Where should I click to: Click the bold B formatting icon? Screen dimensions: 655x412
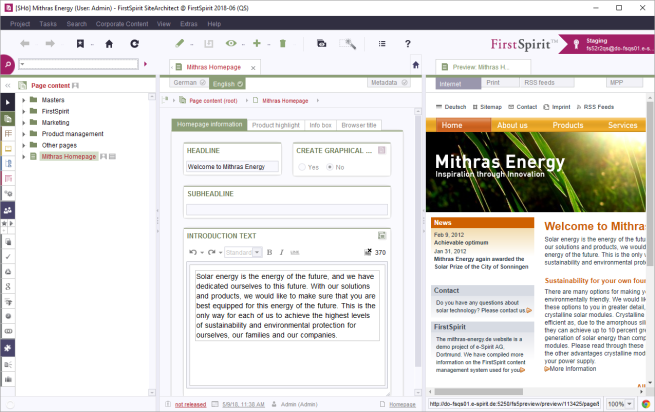tap(269, 252)
